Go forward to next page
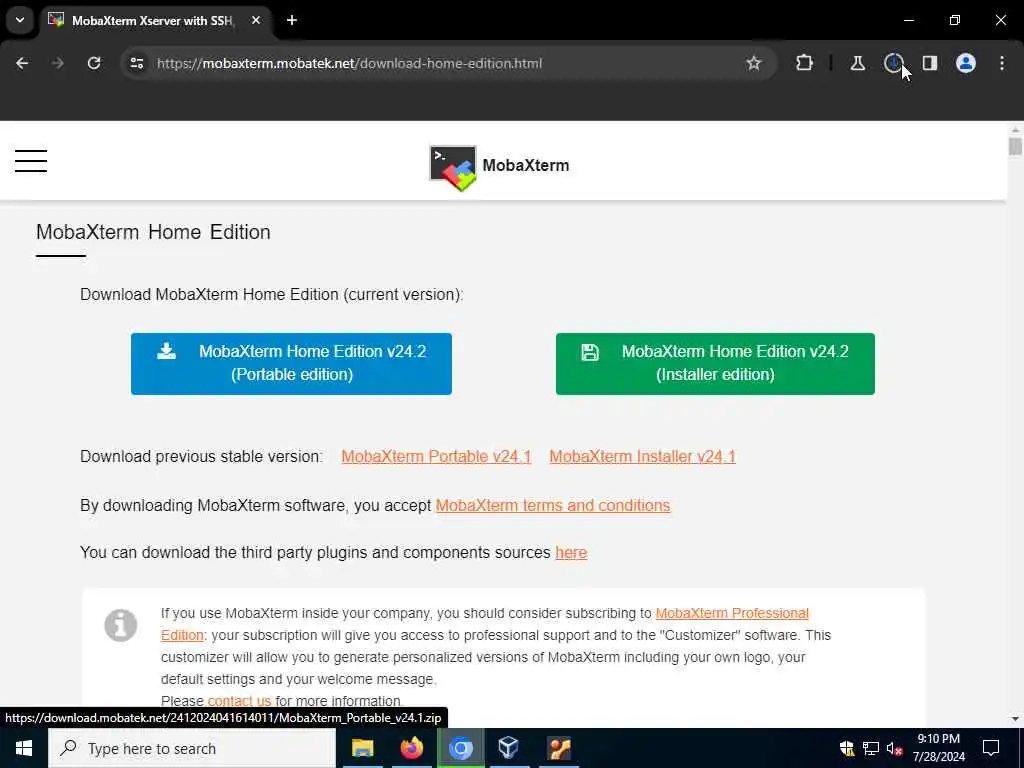1024x768 pixels. pyautogui.click(x=58, y=63)
